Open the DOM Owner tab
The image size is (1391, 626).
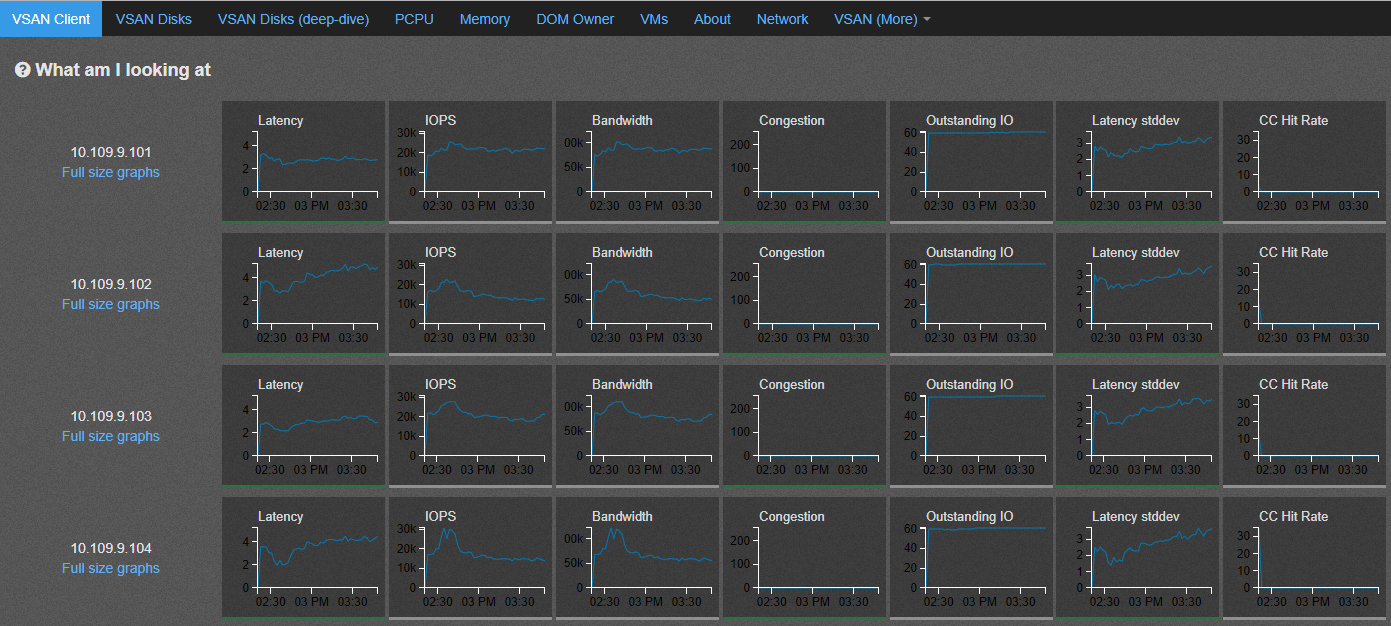pyautogui.click(x=575, y=19)
